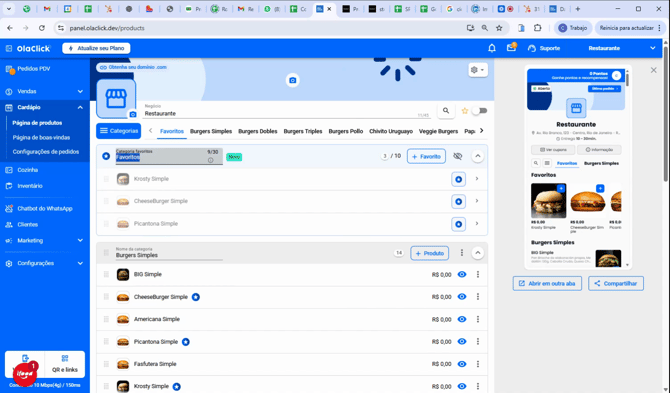Toggle visibility eye for Fasfutera Simple
This screenshot has width=670, height=393.
[x=462, y=364]
